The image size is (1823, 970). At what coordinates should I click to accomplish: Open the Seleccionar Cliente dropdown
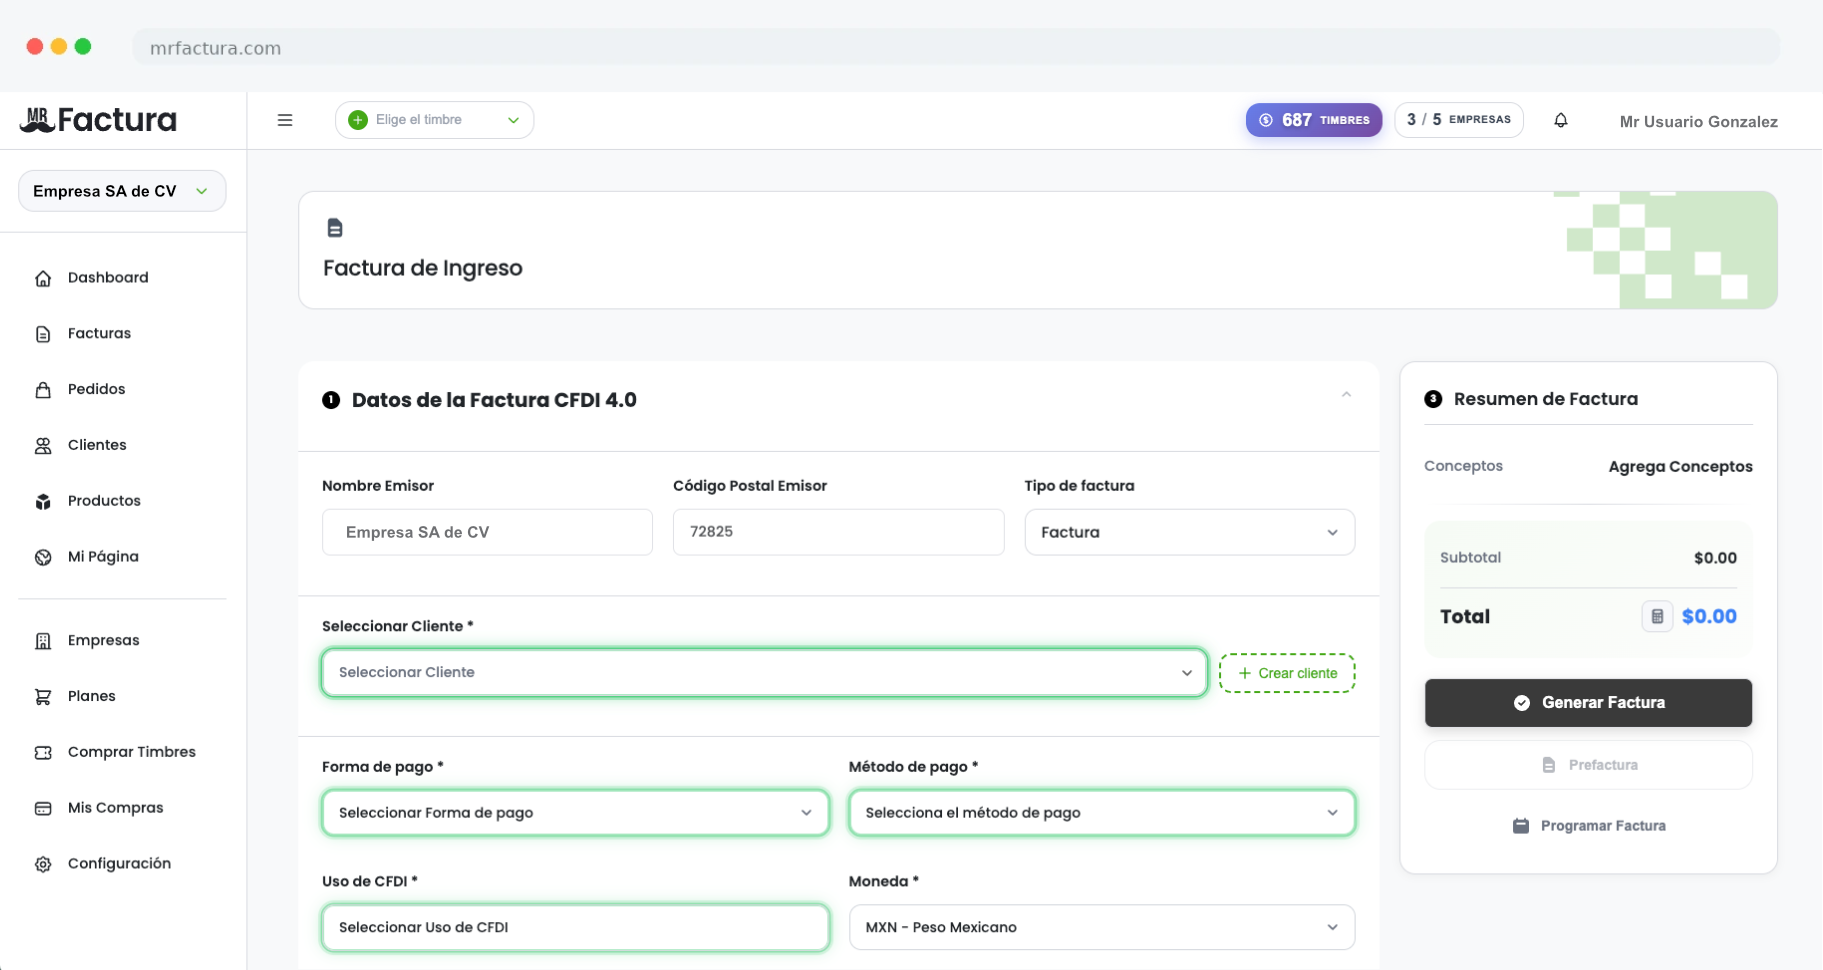(764, 672)
